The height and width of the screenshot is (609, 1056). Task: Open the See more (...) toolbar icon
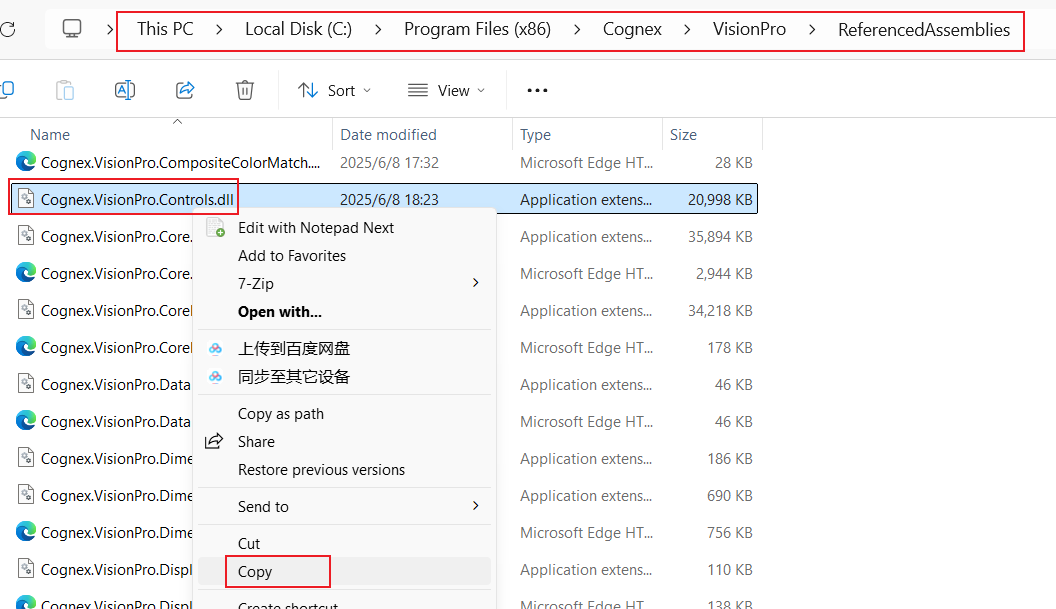[537, 90]
